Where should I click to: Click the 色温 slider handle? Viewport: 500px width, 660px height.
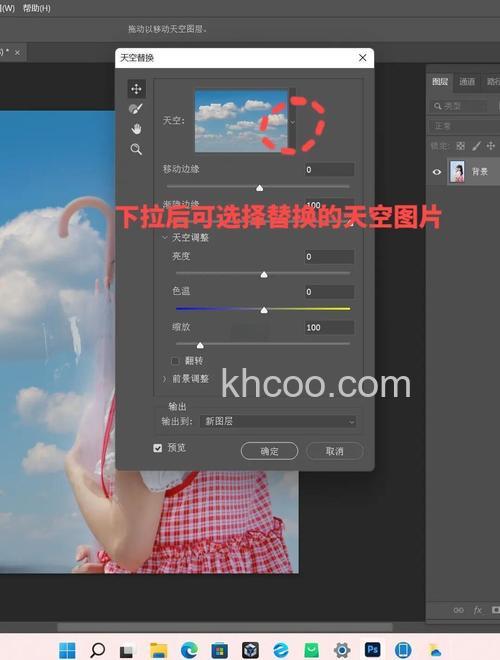264,310
